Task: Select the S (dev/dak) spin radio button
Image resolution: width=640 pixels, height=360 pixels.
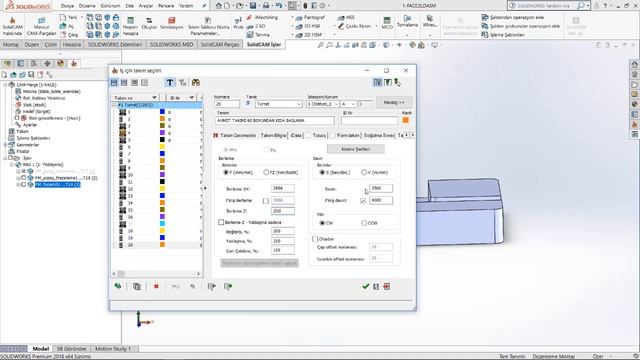Action: coord(322,173)
